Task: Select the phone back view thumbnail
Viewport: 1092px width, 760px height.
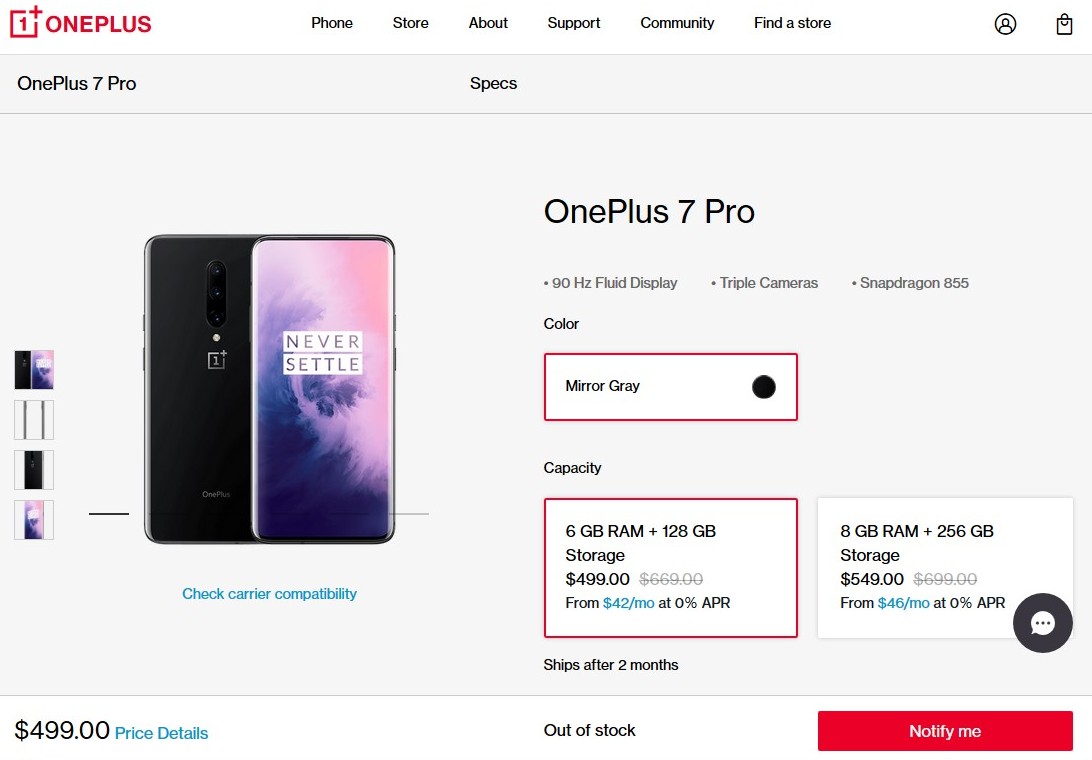Action: click(34, 470)
